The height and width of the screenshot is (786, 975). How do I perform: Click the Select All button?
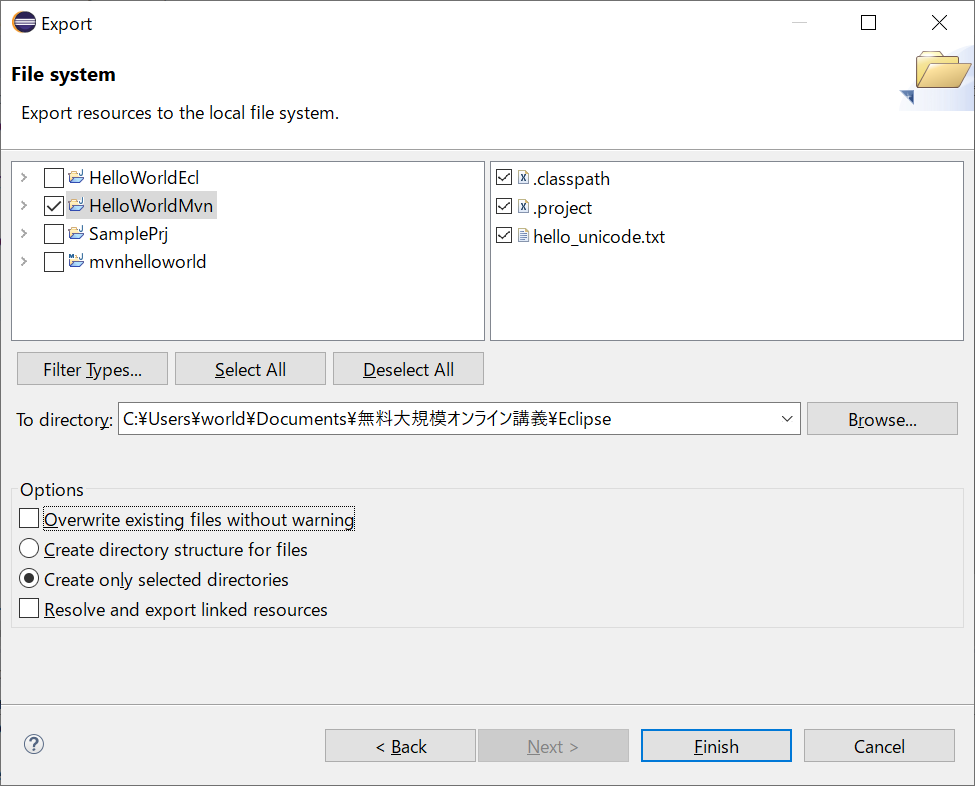(249, 368)
